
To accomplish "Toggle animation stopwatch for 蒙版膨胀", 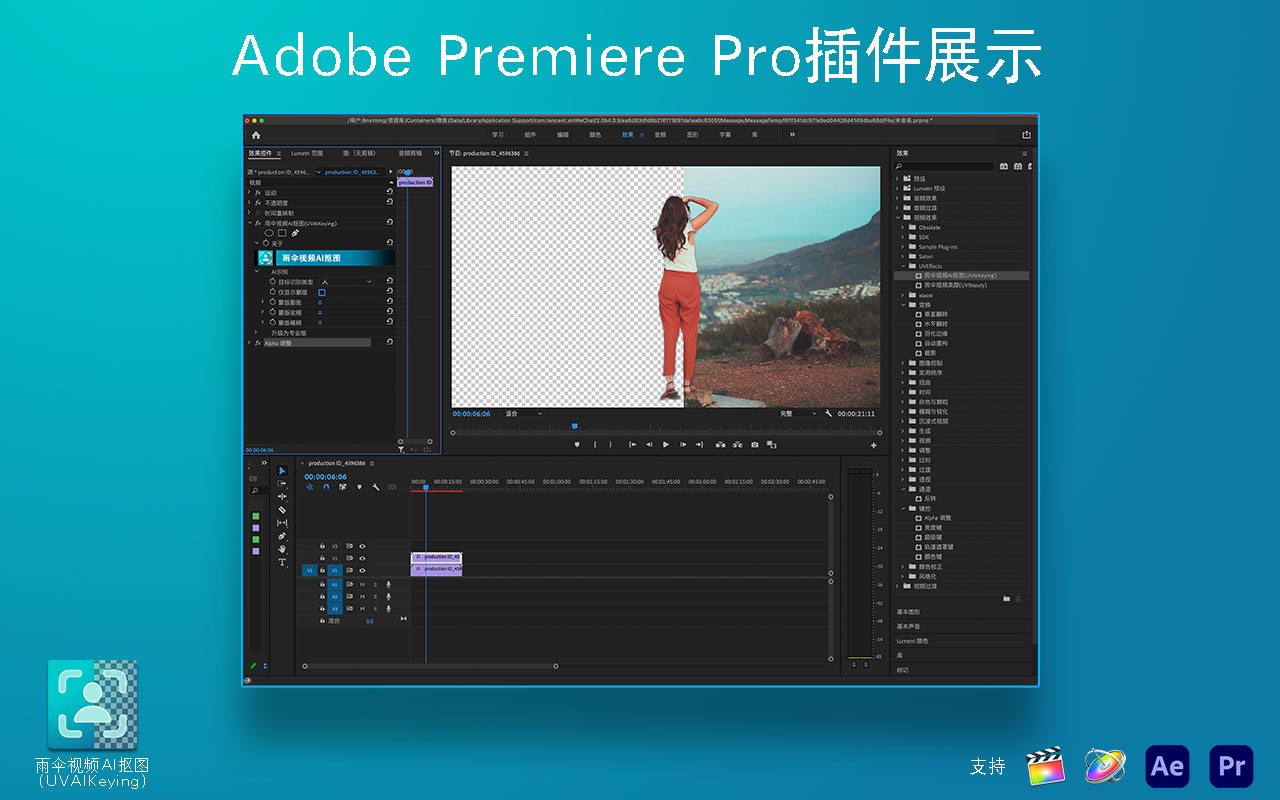I will (x=271, y=302).
